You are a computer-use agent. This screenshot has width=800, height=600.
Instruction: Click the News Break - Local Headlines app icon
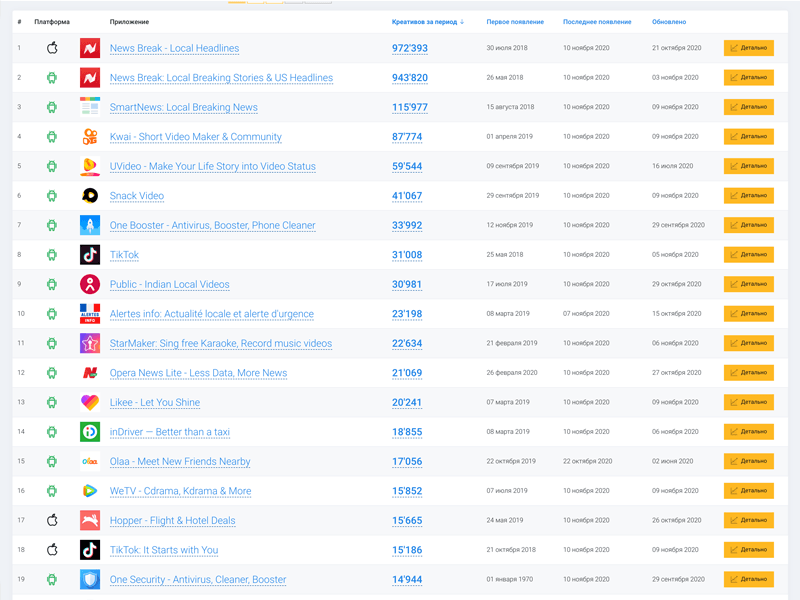(x=90, y=48)
